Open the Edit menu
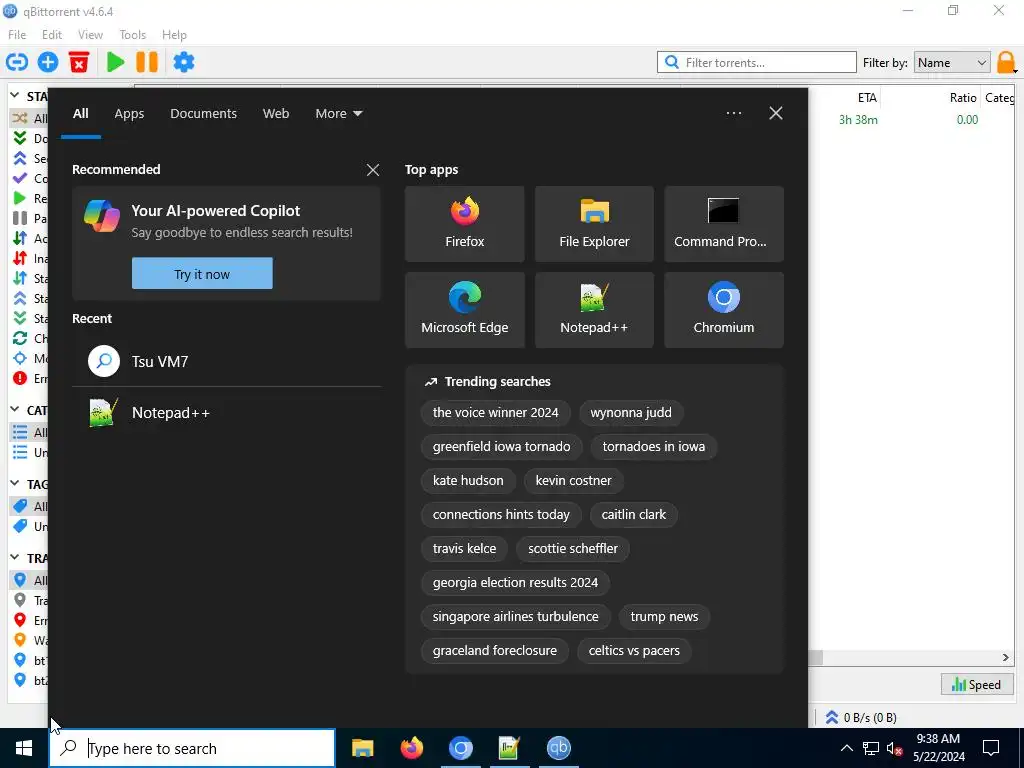Image resolution: width=1024 pixels, height=768 pixels. point(52,35)
